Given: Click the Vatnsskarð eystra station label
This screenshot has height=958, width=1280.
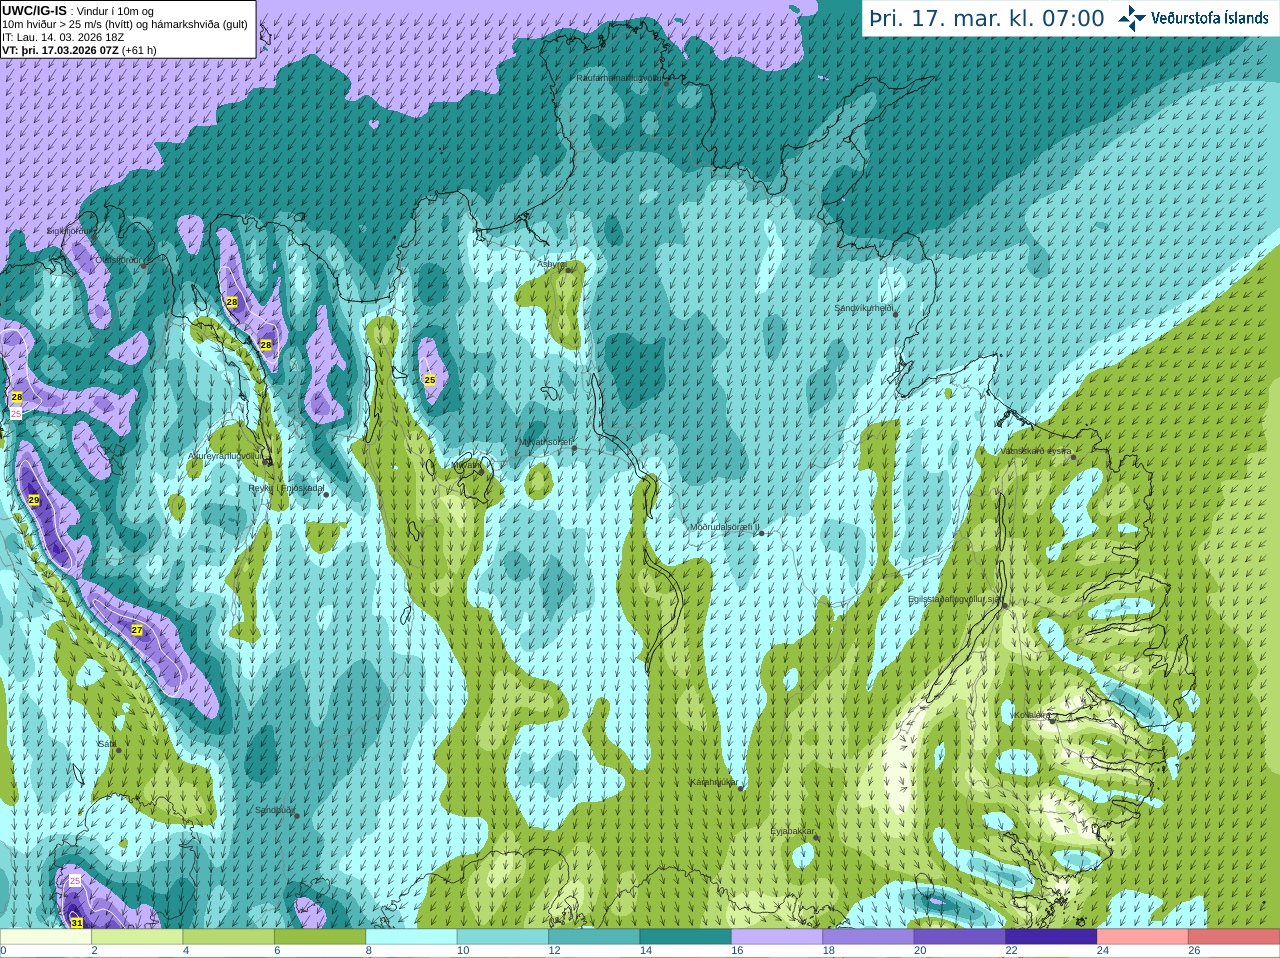Looking at the screenshot, I should (1036, 451).
